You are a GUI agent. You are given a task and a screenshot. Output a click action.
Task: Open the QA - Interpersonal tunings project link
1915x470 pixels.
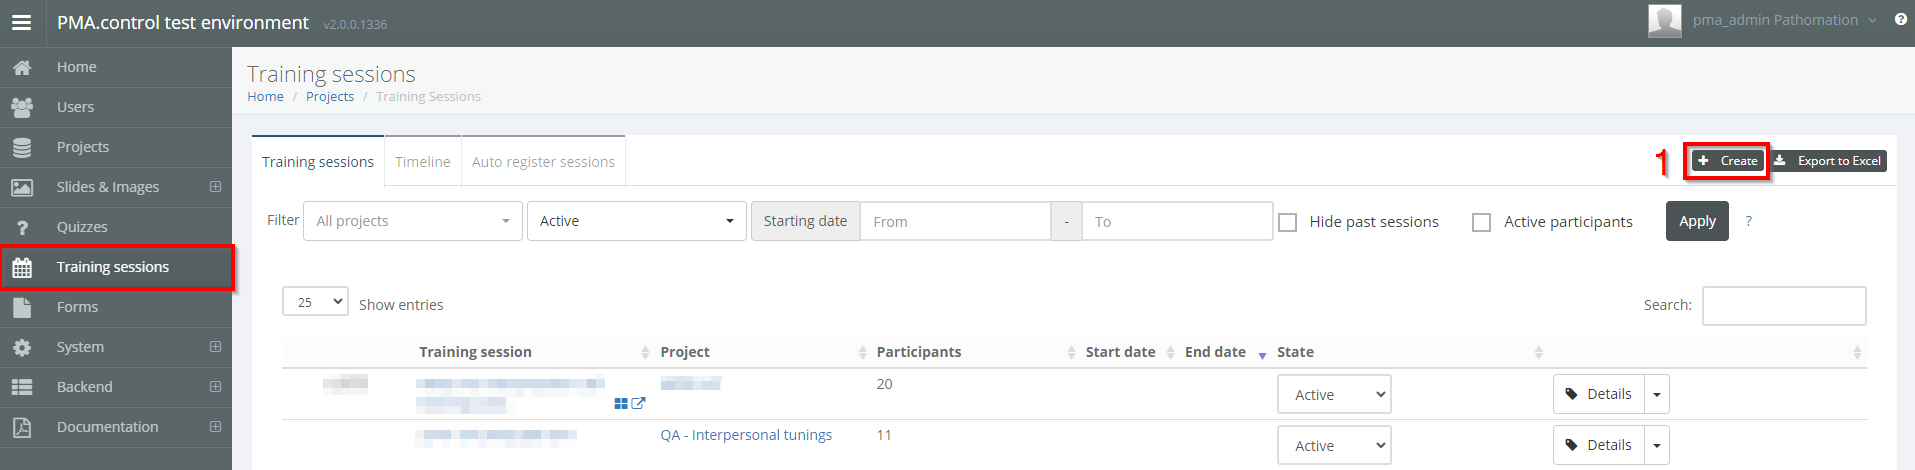pos(746,435)
